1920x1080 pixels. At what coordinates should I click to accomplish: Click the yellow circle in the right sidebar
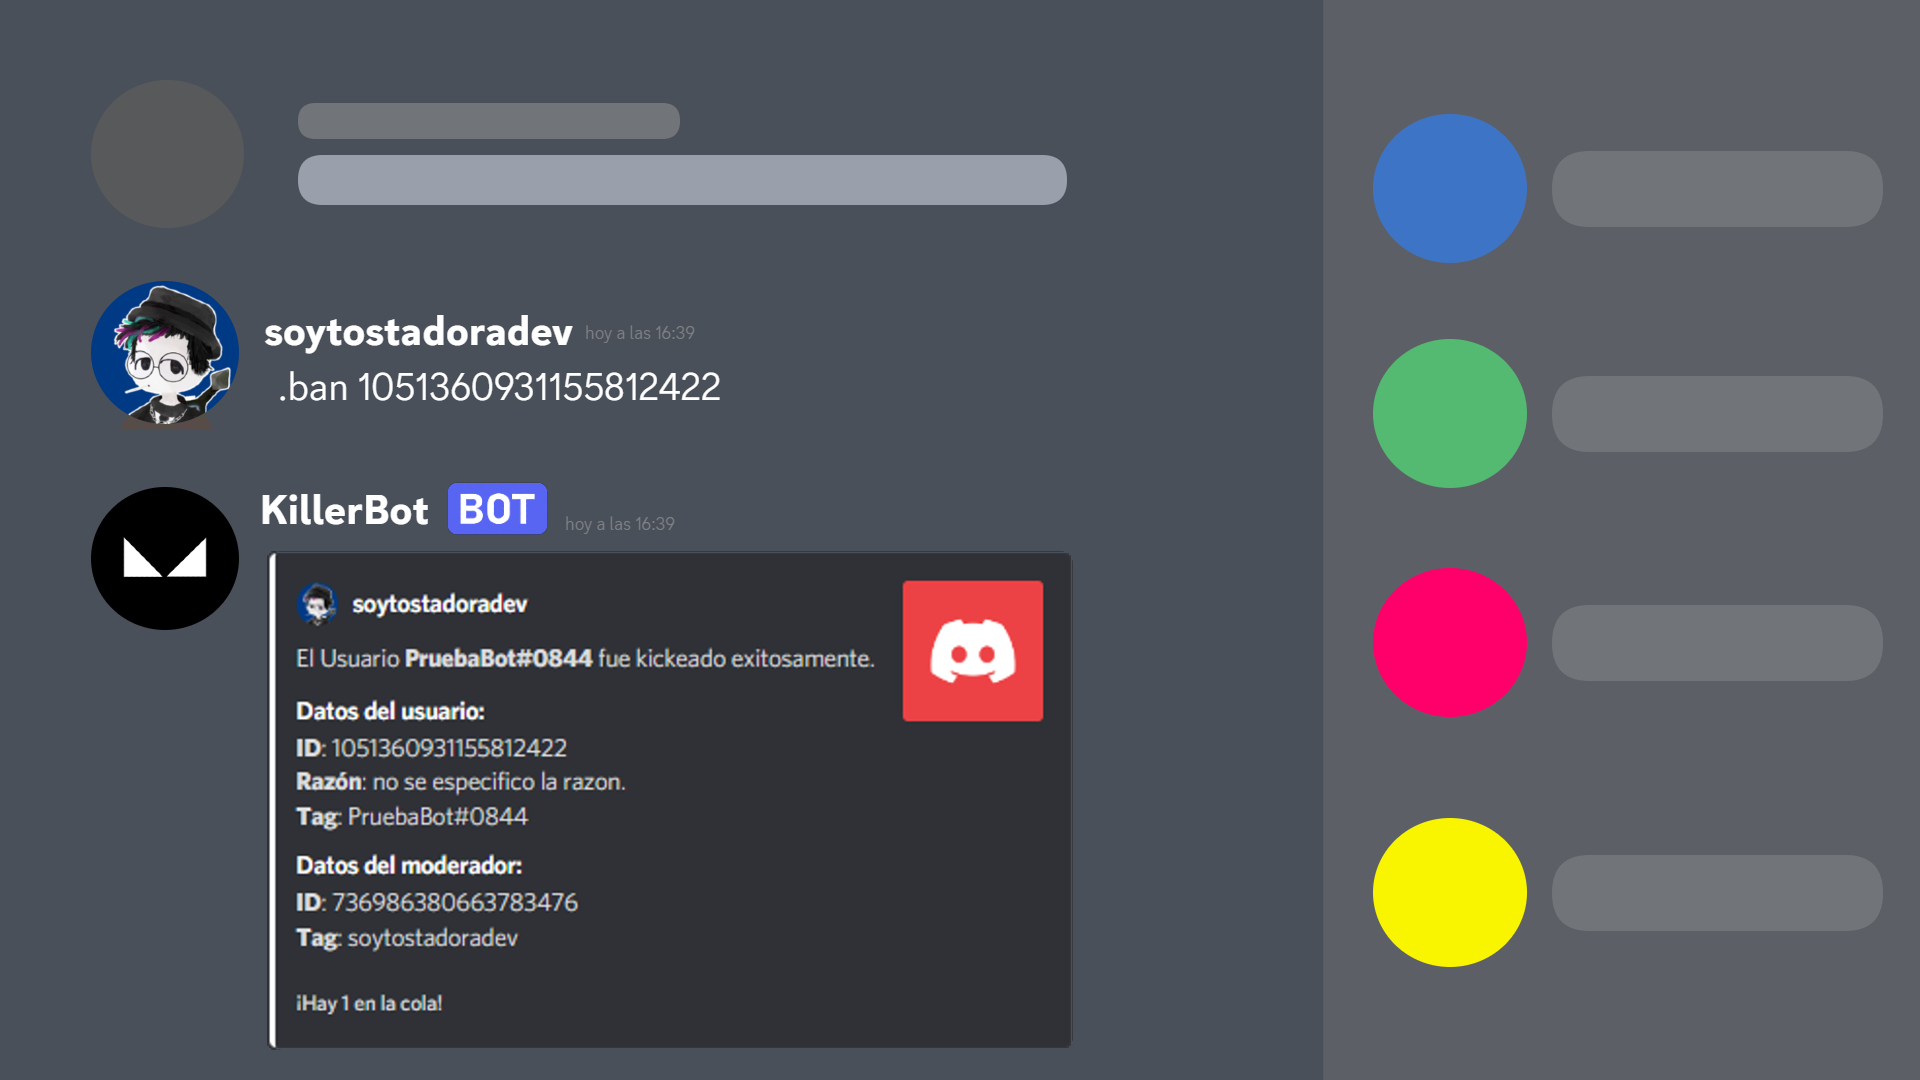coord(1449,891)
